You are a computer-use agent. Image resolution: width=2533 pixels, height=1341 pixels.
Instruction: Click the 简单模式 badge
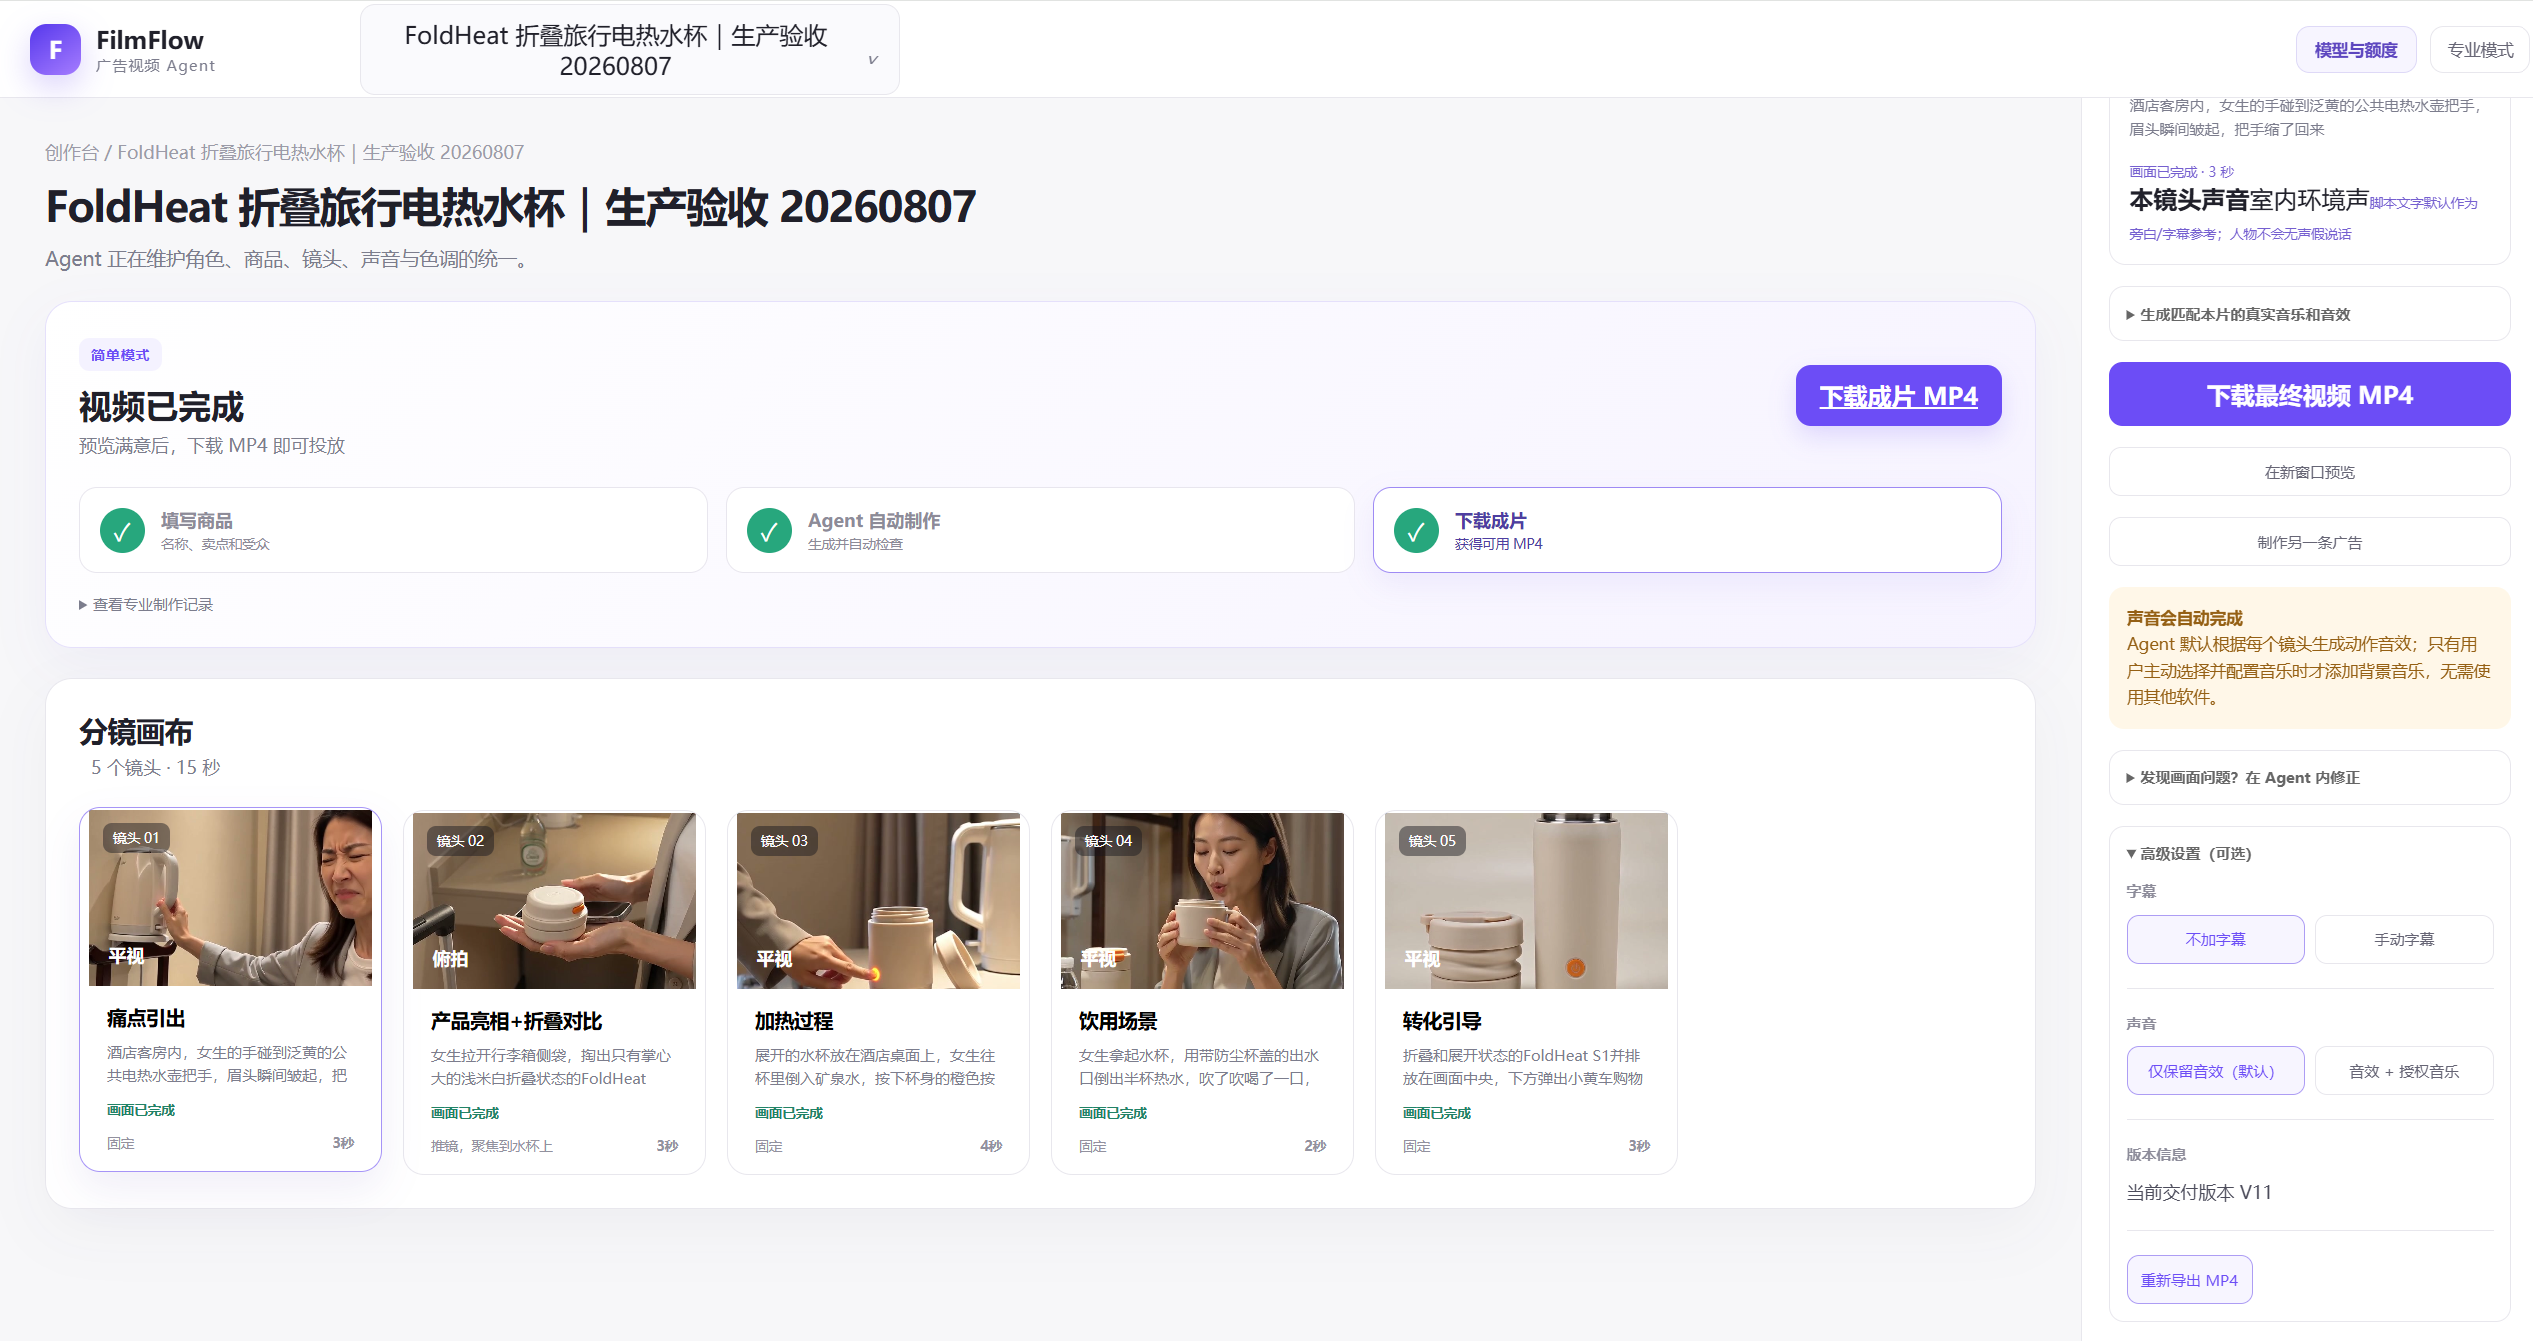[x=120, y=355]
